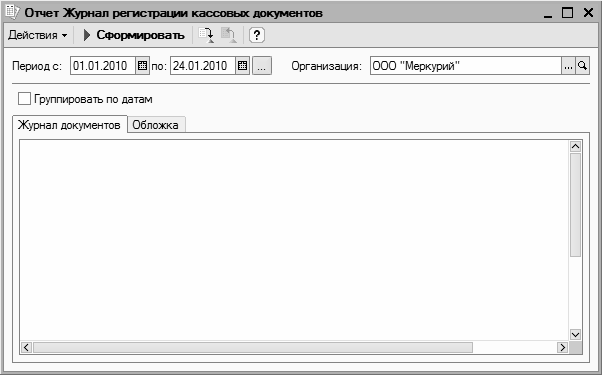Click the start date field 01.01.2010

click(x=103, y=66)
